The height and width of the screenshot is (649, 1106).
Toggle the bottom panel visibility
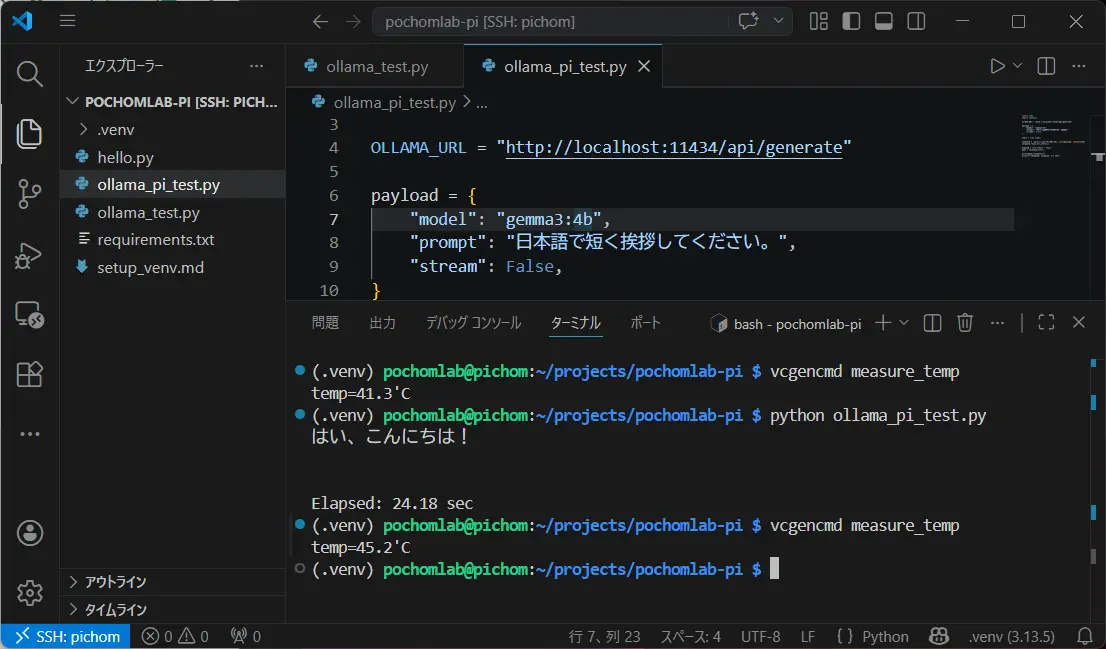coord(884,21)
